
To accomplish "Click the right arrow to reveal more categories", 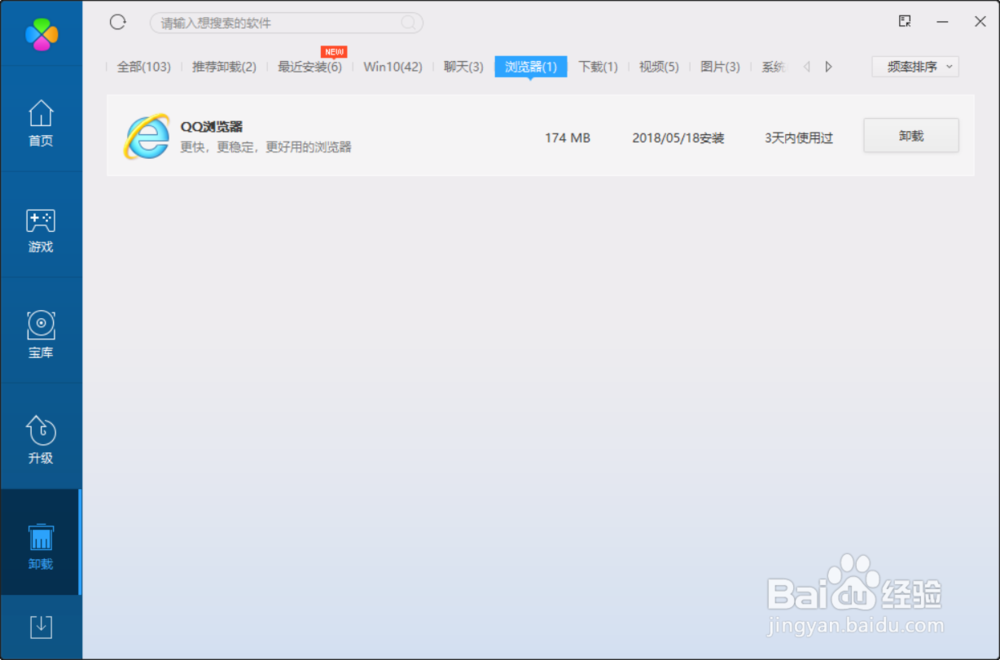I will (828, 66).
